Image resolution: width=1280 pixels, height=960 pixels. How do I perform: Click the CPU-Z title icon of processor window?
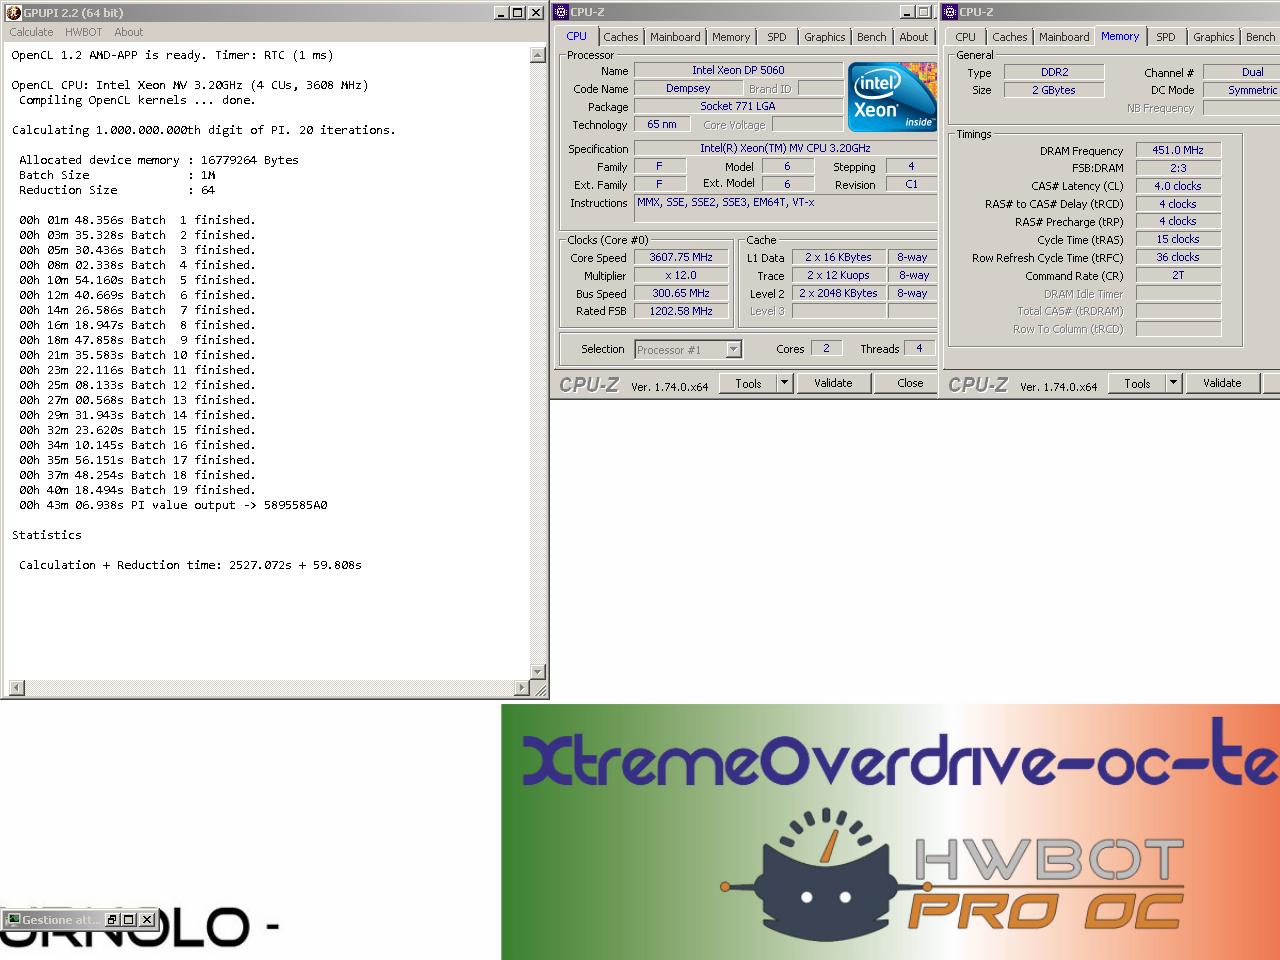(562, 12)
